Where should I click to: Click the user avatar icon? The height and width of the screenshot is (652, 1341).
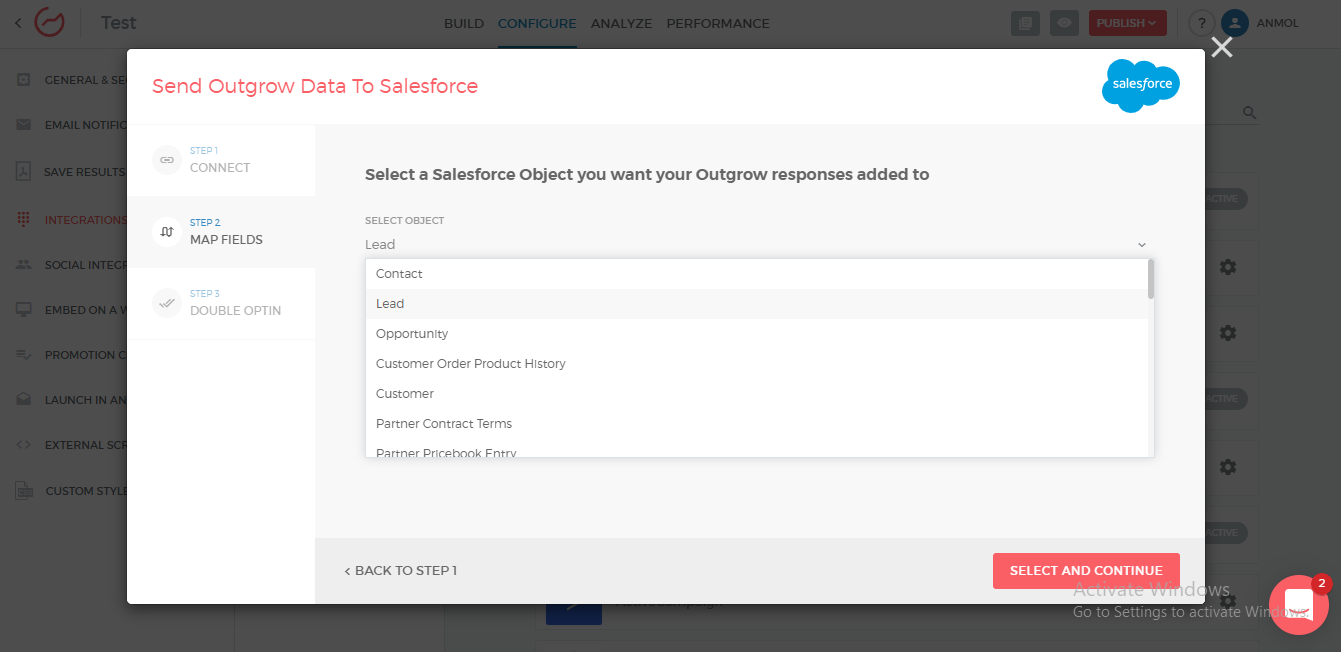click(x=1235, y=23)
